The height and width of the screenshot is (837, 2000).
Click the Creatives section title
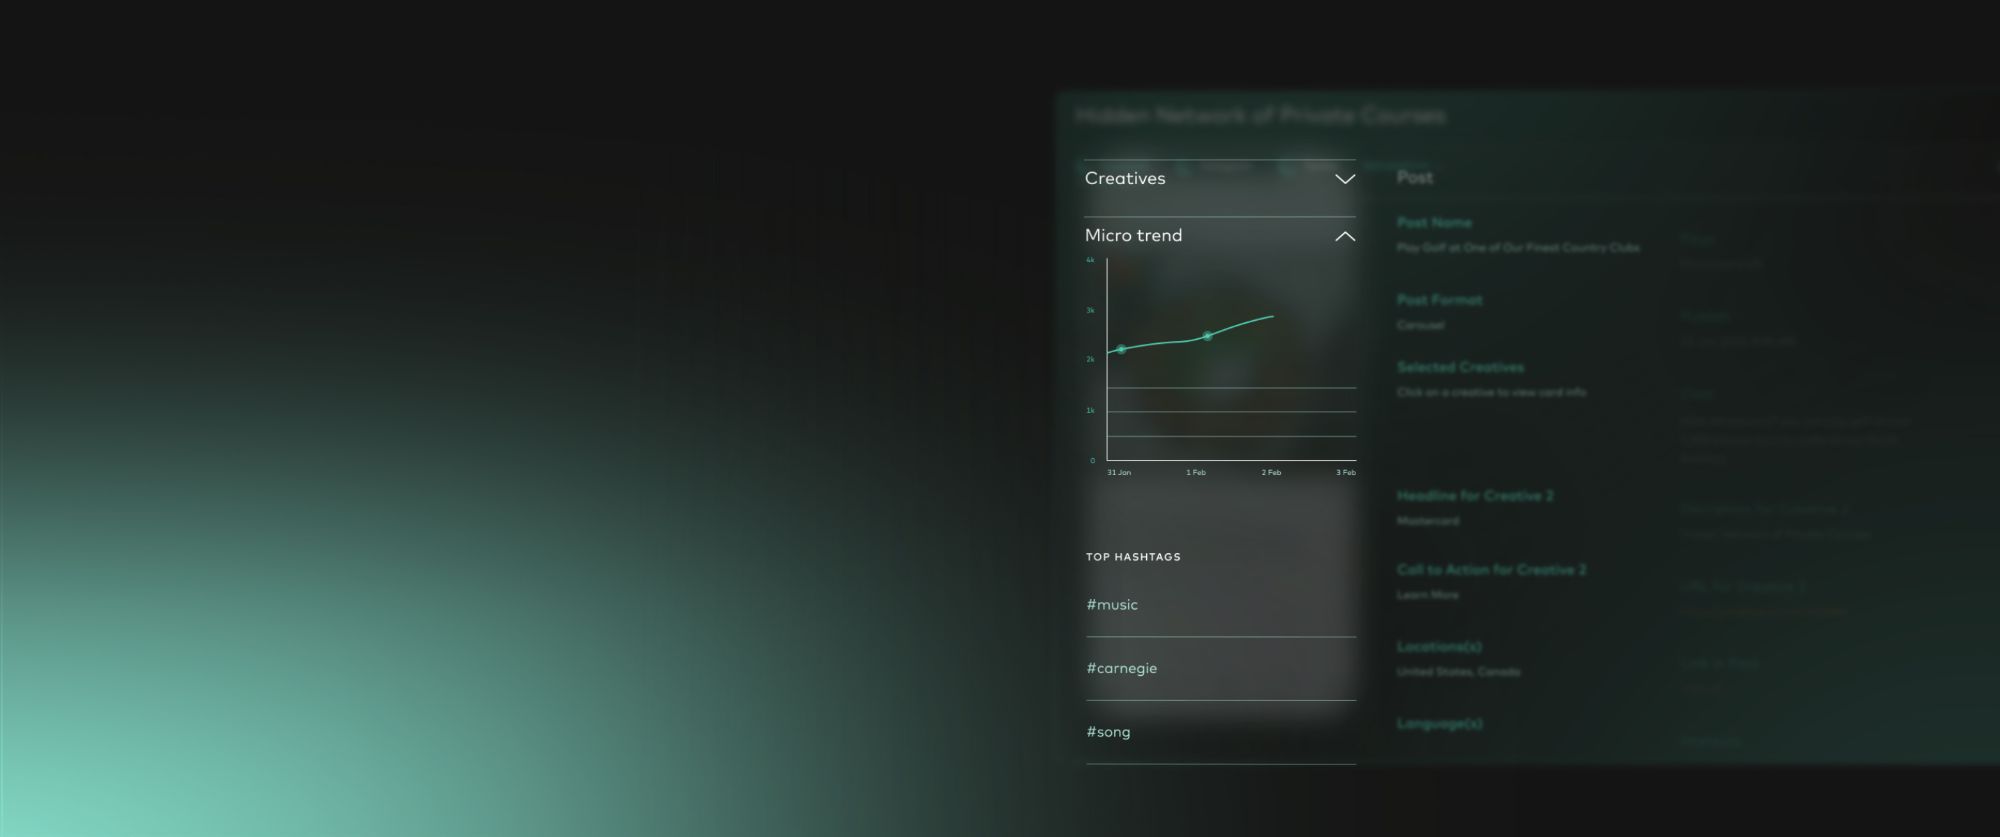(1125, 179)
